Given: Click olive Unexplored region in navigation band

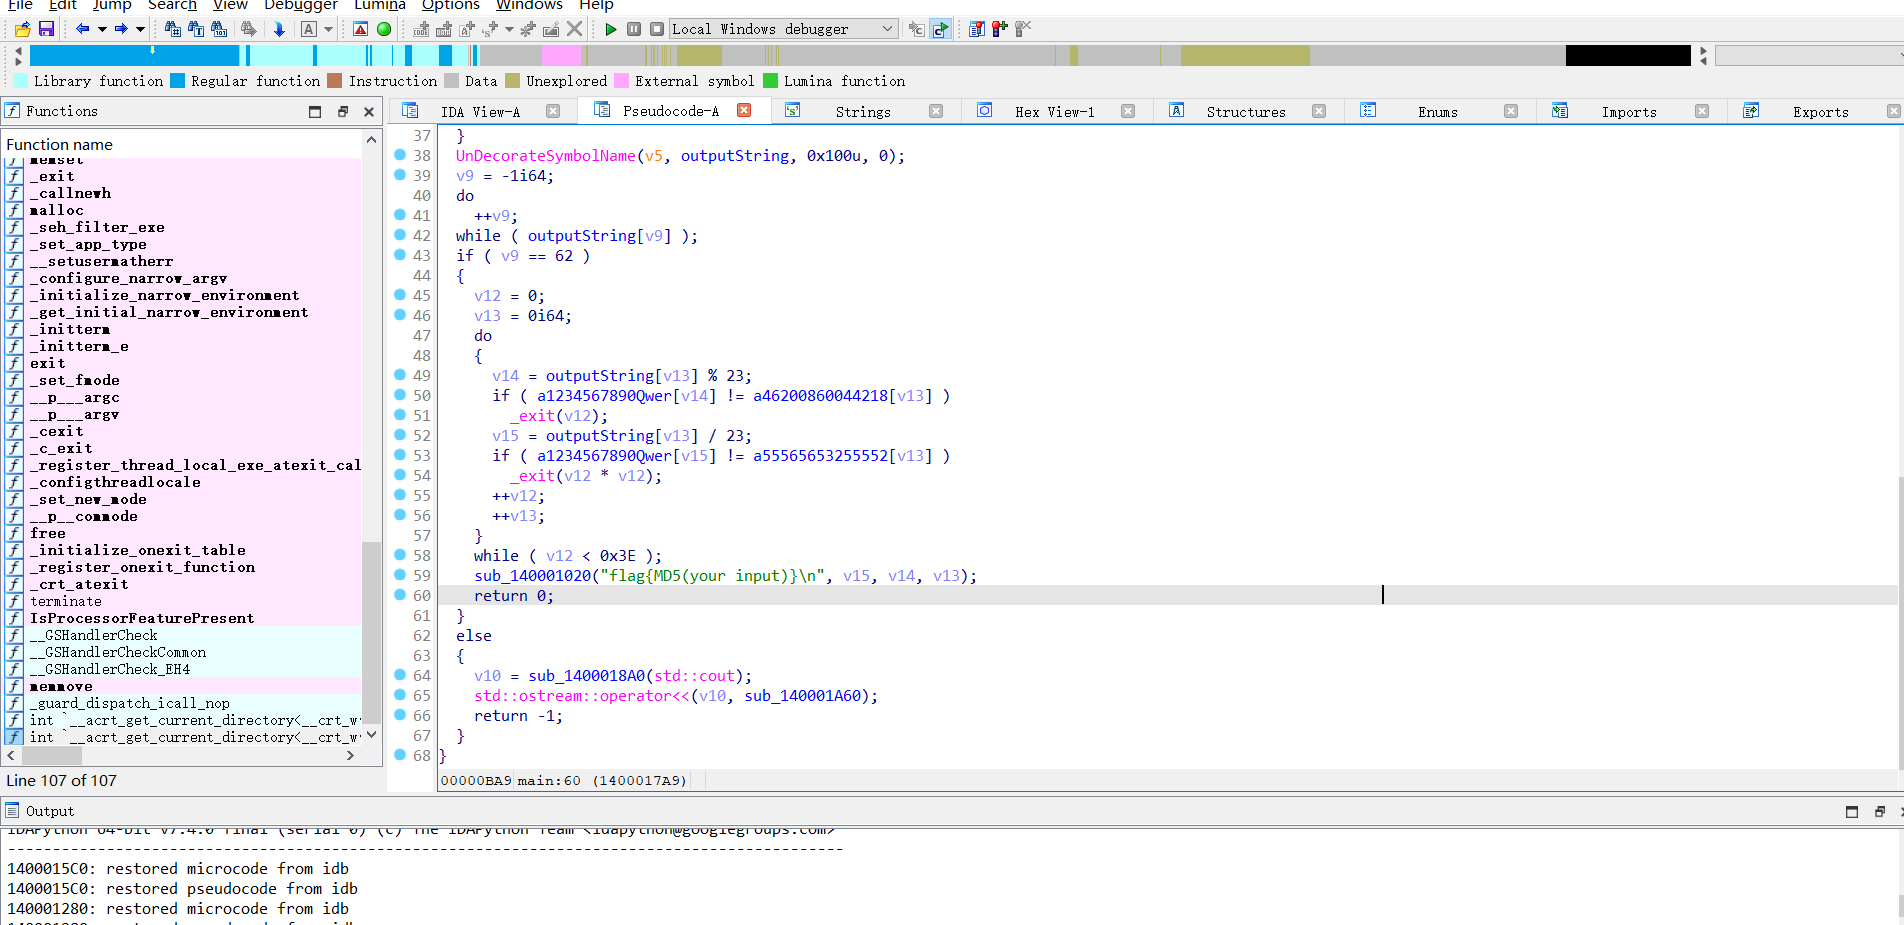Looking at the screenshot, I should tap(1245, 55).
